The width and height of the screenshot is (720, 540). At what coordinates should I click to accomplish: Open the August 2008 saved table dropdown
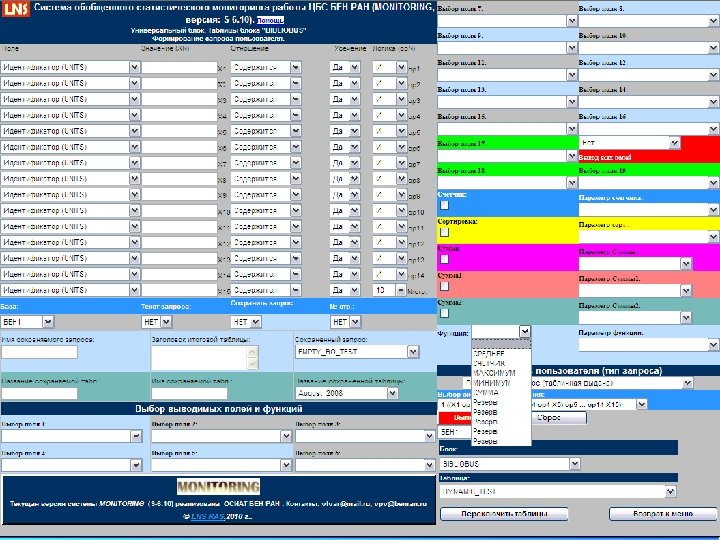(x=347, y=393)
